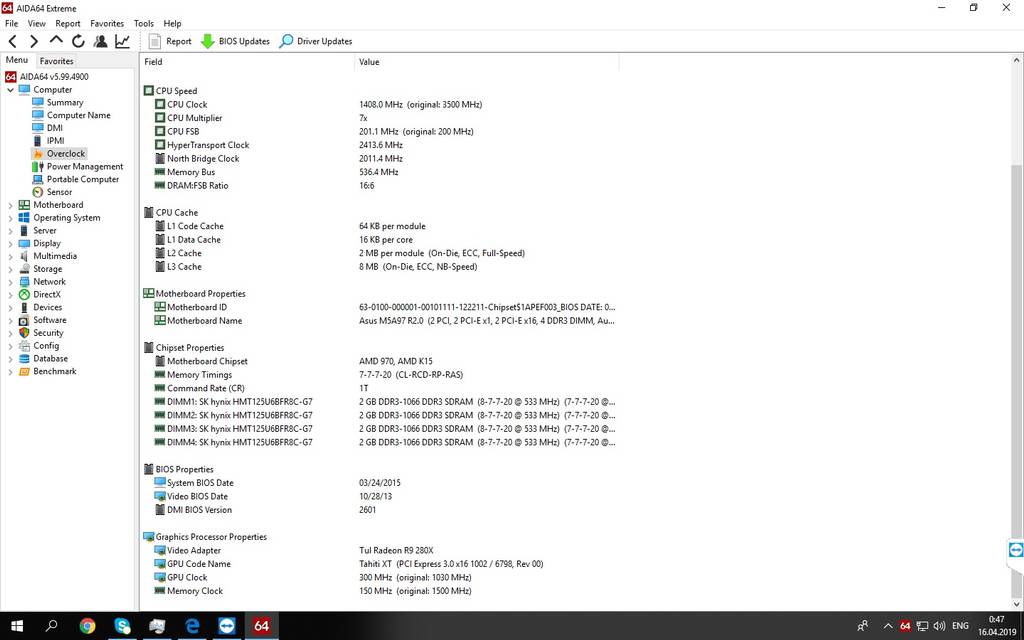Open Google Chrome from the taskbar
This screenshot has width=1024, height=640.
coord(87,626)
